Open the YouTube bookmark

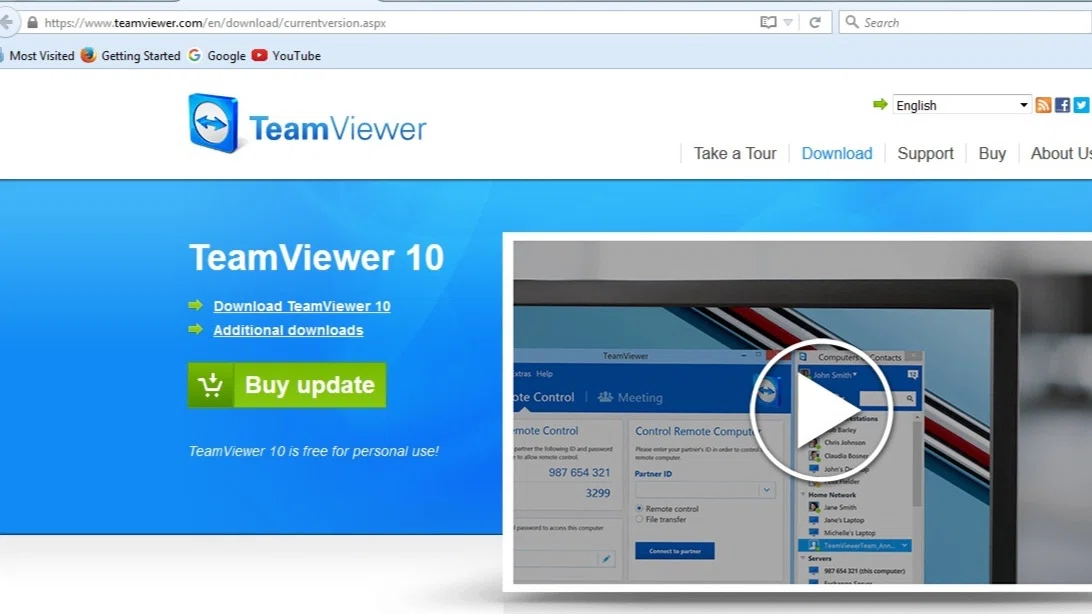click(286, 56)
